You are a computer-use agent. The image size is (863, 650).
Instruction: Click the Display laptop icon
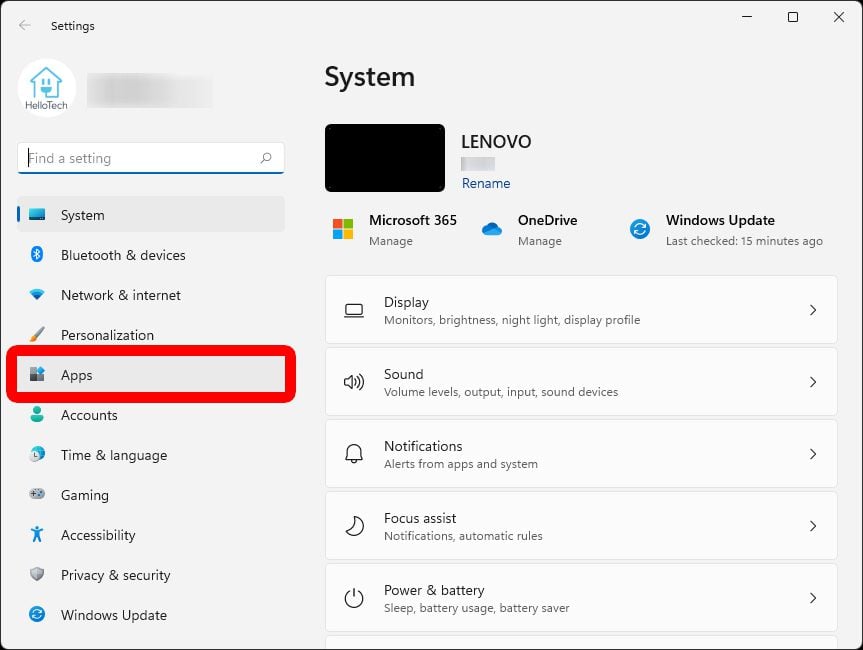354,310
